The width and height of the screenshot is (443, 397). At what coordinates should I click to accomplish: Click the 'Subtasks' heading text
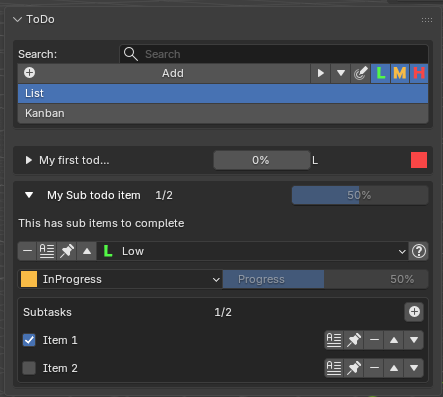point(47,312)
